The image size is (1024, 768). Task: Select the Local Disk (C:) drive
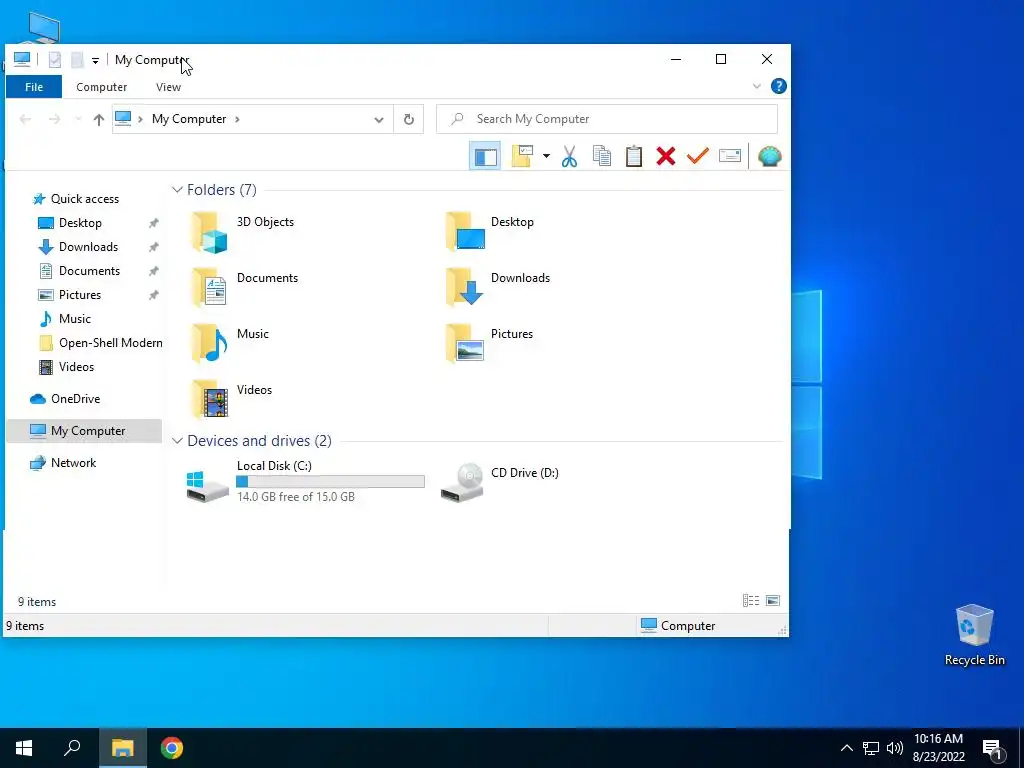point(305,482)
